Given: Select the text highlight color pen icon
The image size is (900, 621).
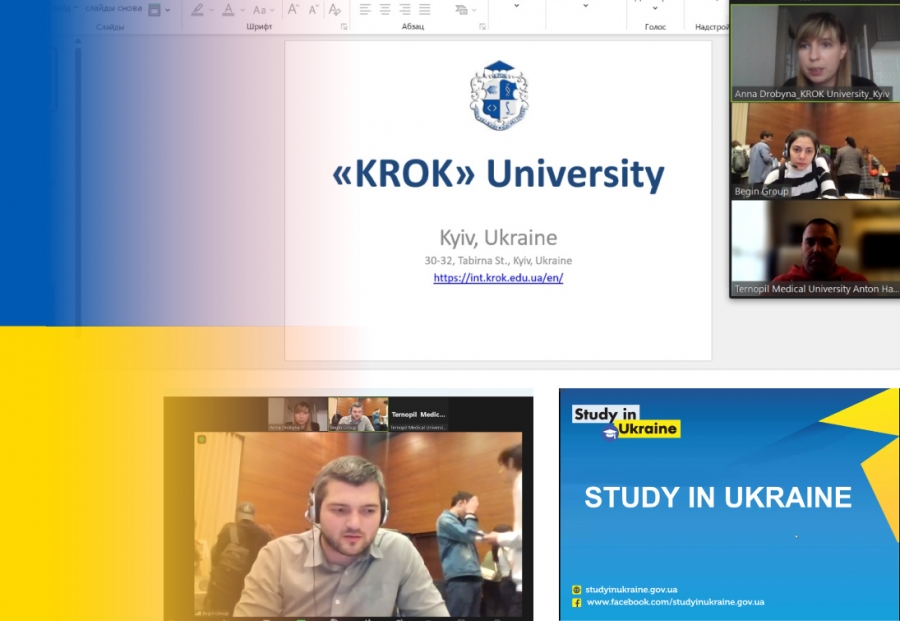Looking at the screenshot, I should [197, 10].
